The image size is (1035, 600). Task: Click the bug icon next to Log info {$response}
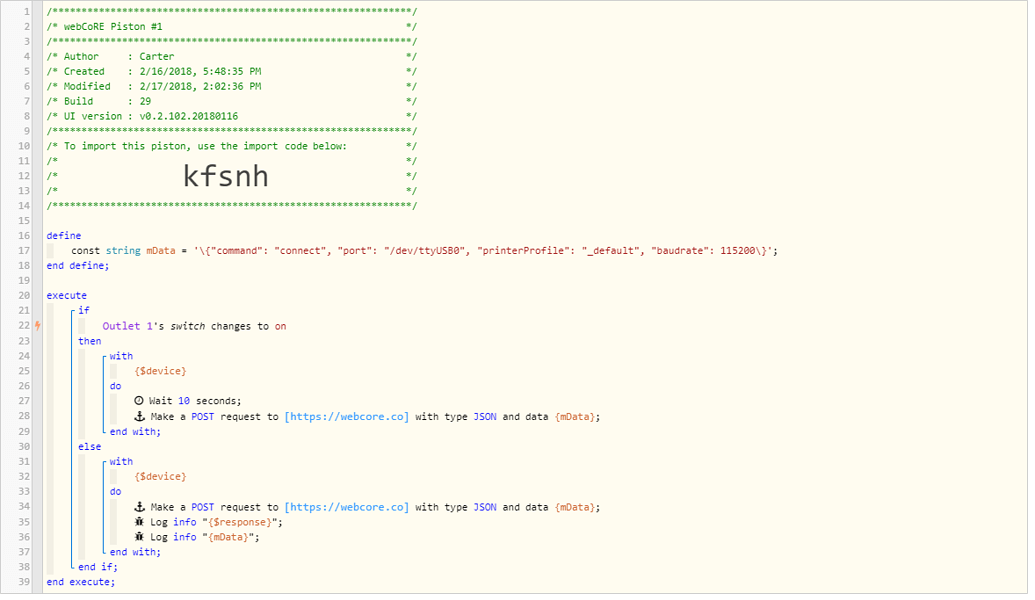(x=140, y=521)
